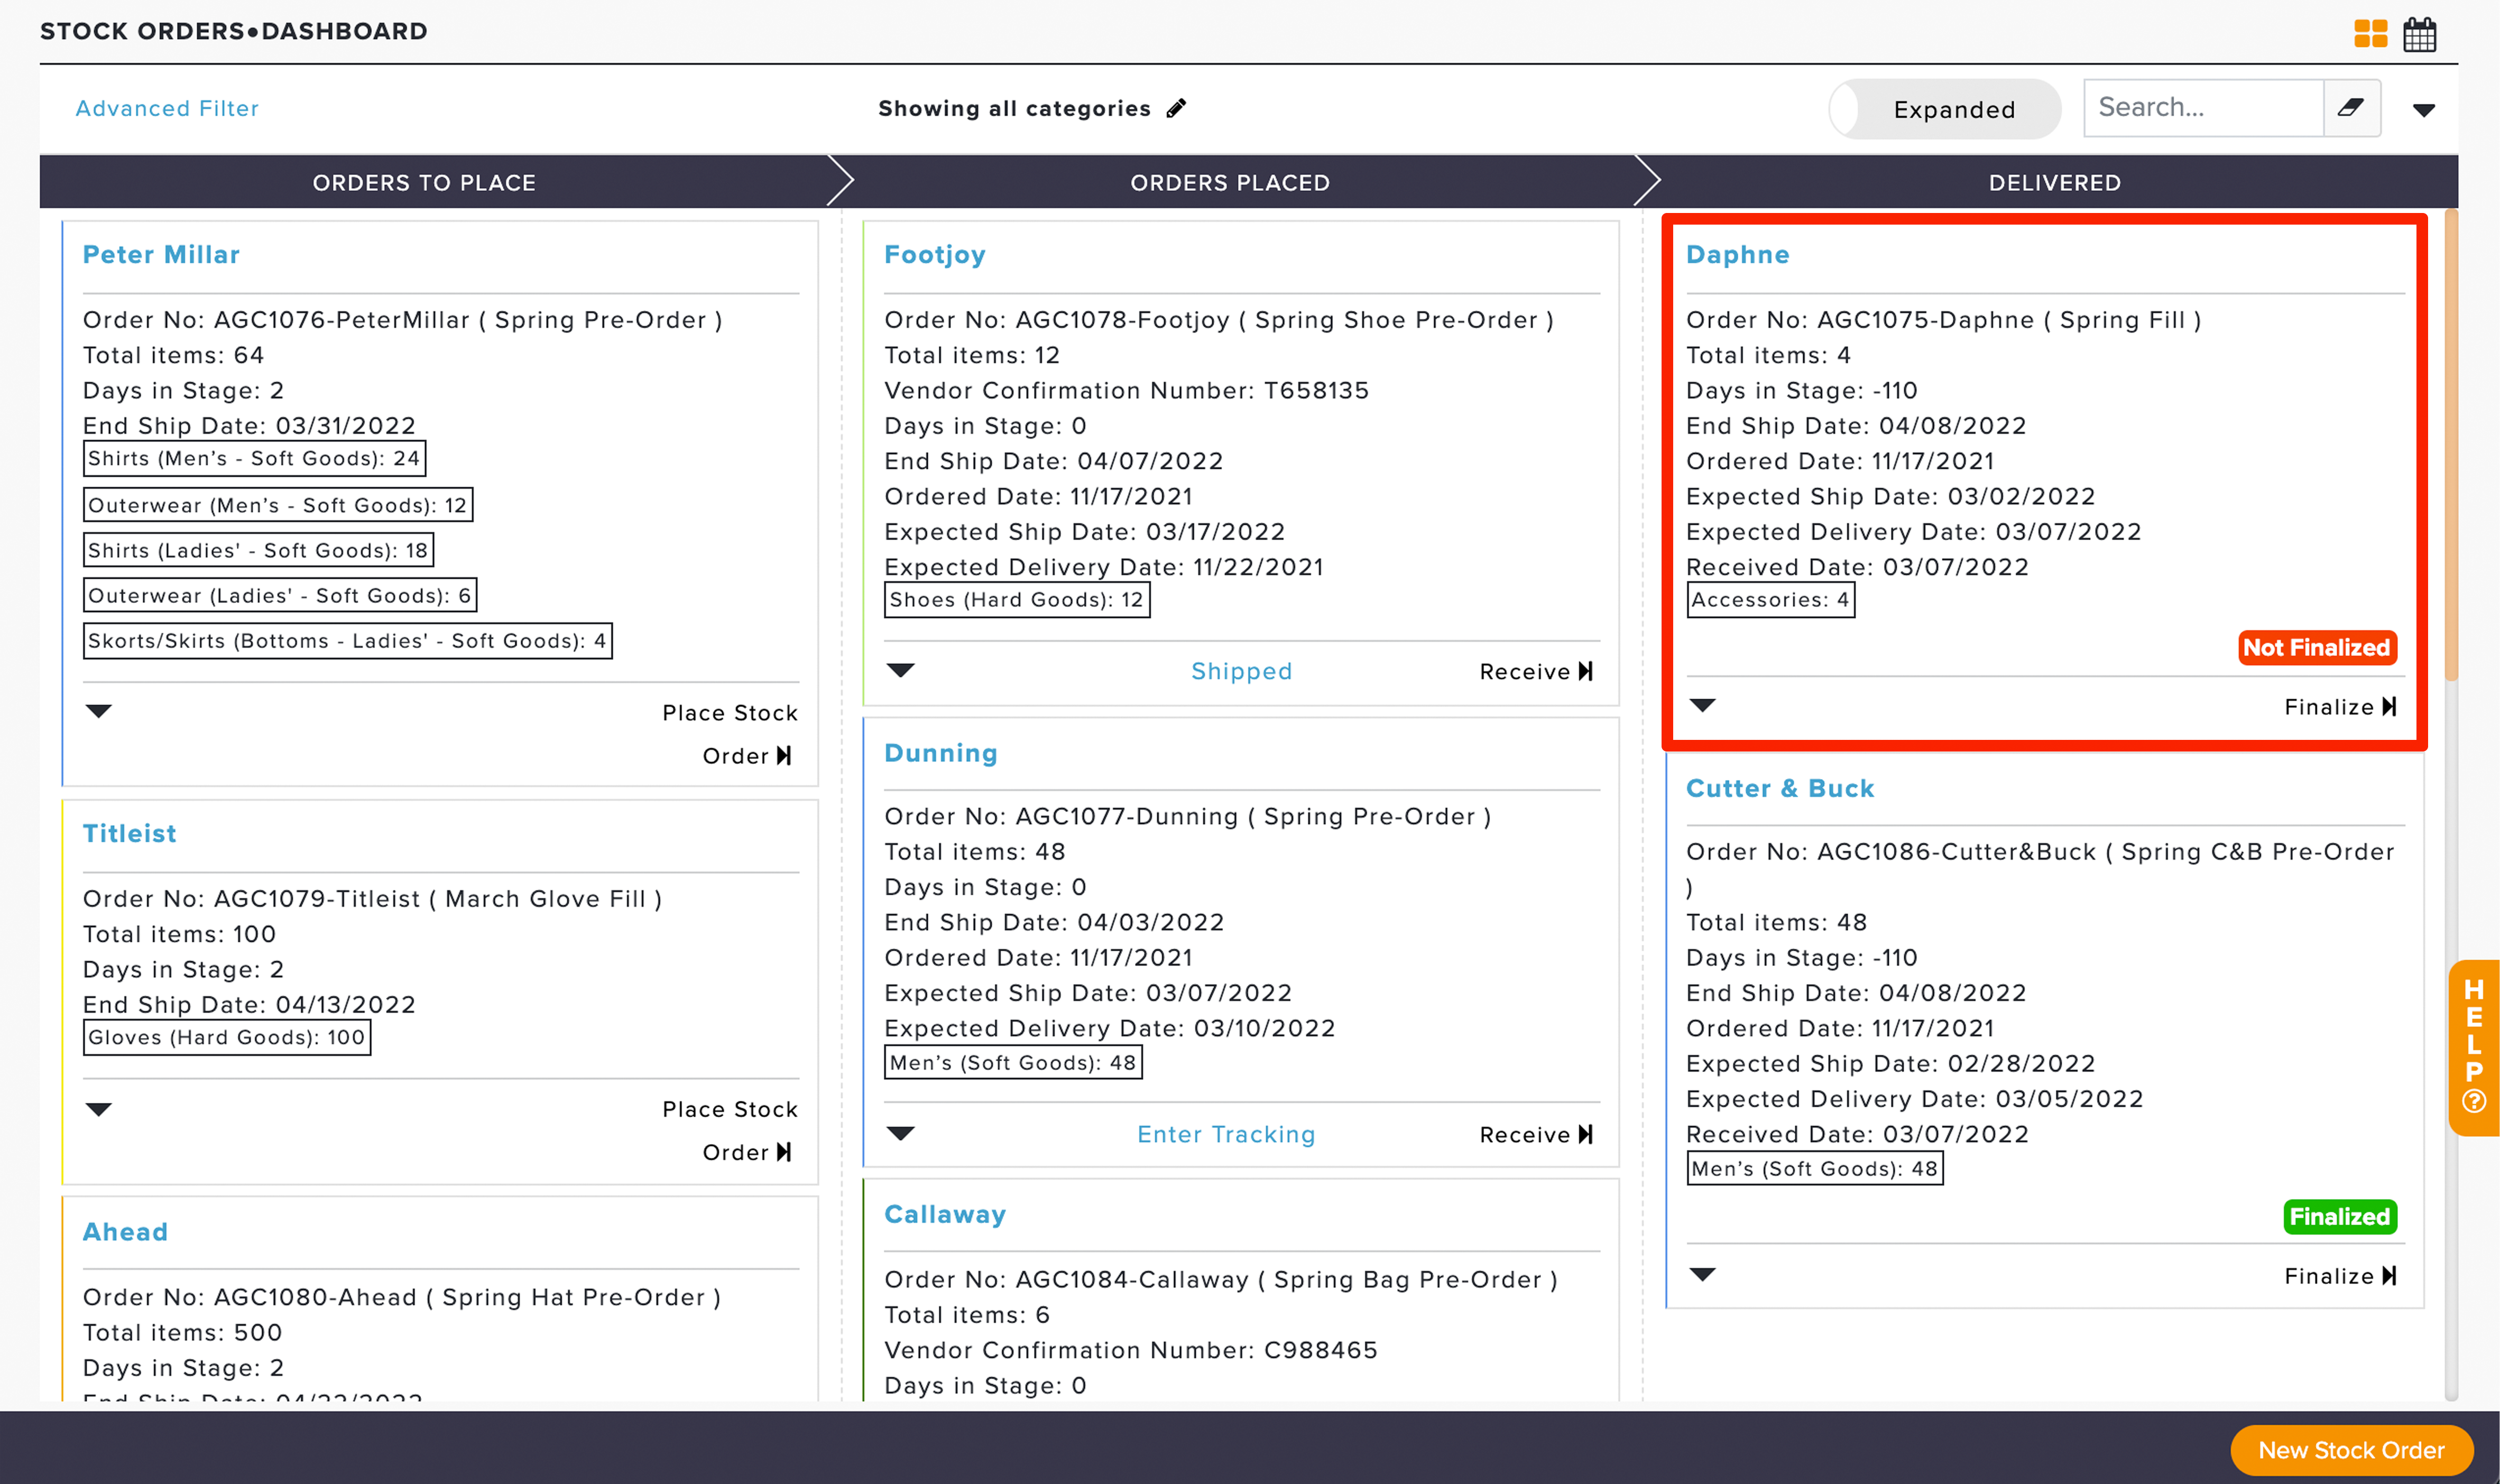The height and width of the screenshot is (1484, 2500).
Task: Open the Titleist vendor title
Action: pos(129,833)
